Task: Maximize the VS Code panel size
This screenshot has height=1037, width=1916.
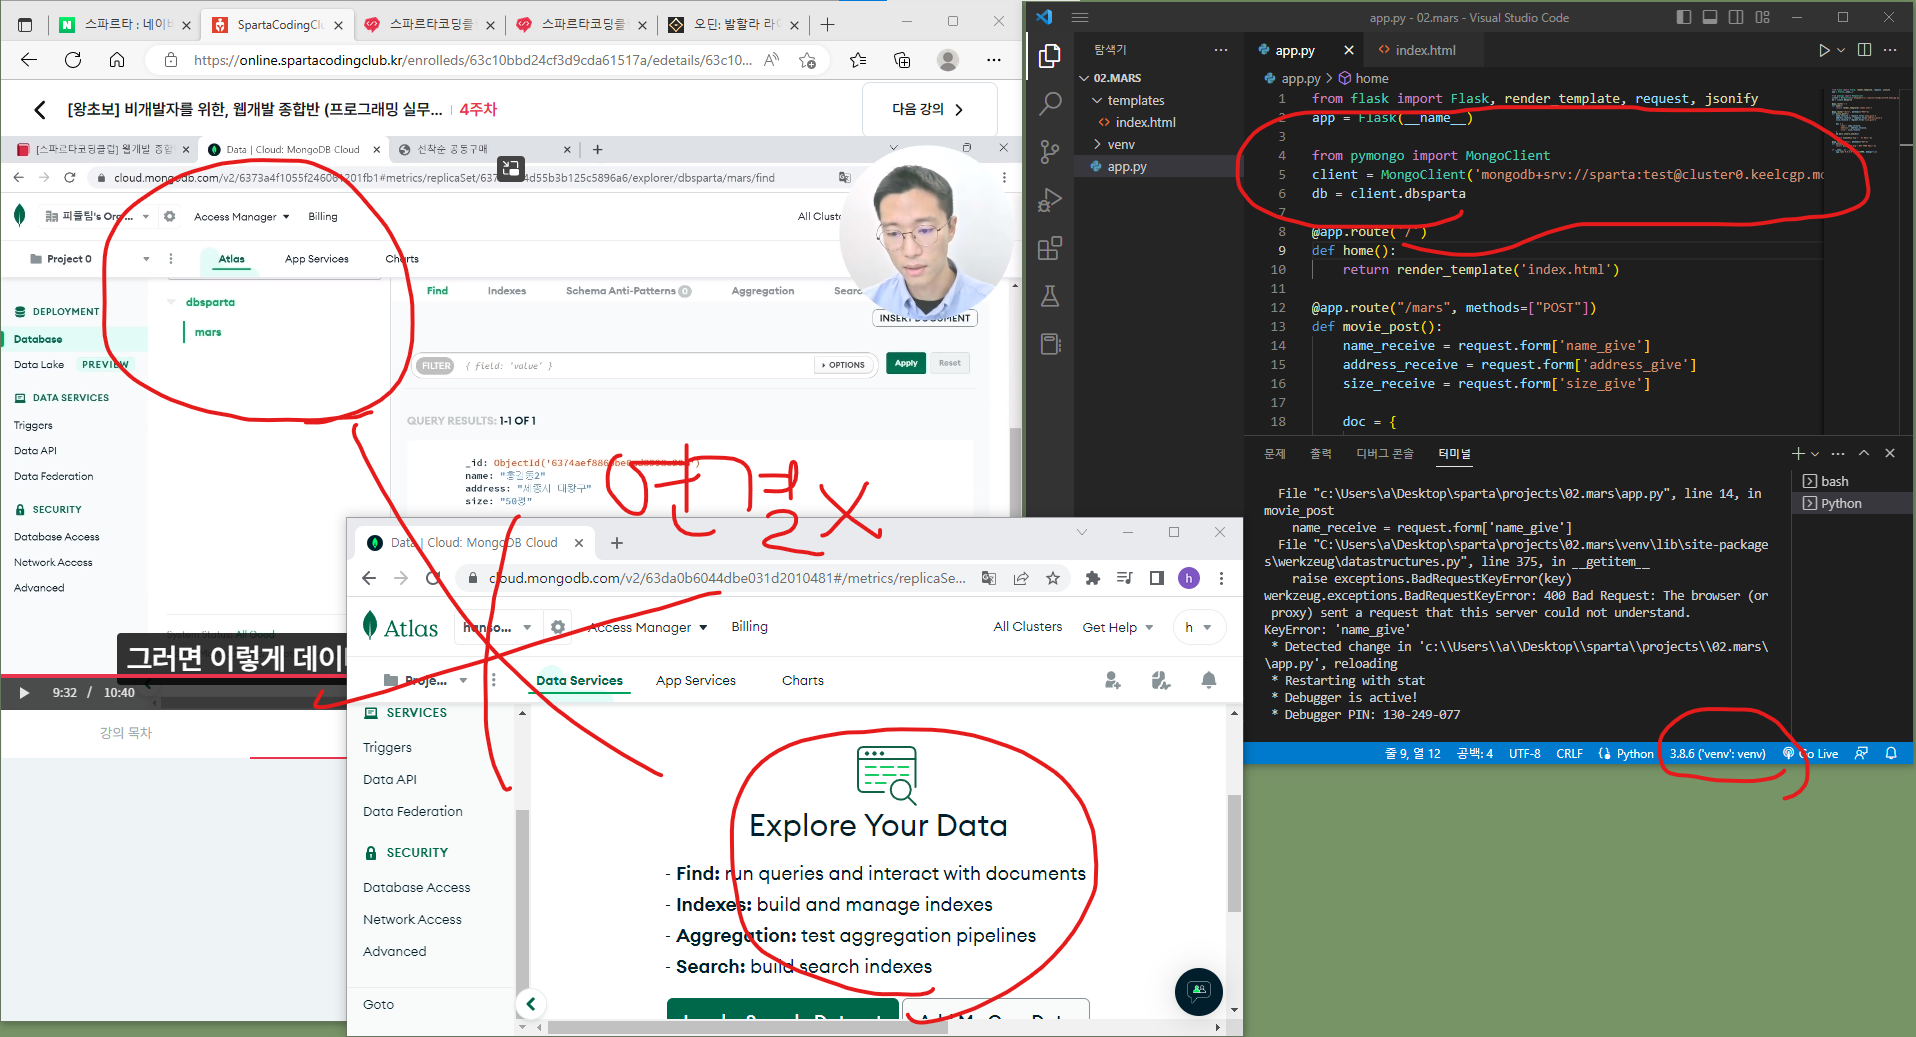Action: coord(1864,453)
